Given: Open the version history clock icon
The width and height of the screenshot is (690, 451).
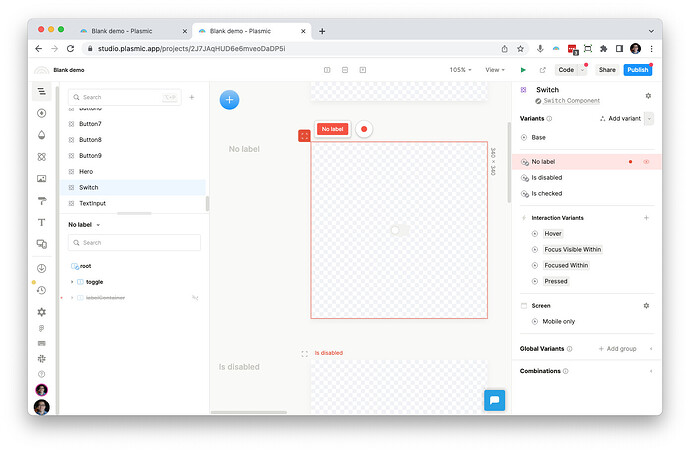Looking at the screenshot, I should (41, 290).
